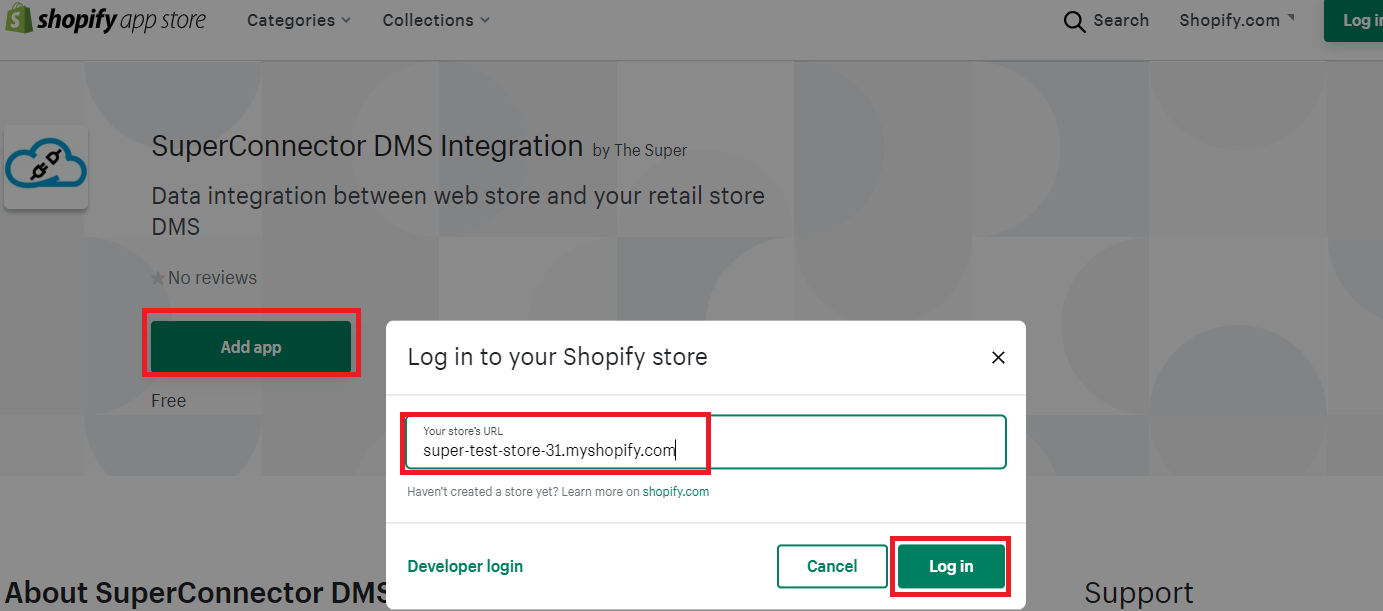Click the 'Free' price label
The height and width of the screenshot is (611, 1383).
[x=169, y=400]
